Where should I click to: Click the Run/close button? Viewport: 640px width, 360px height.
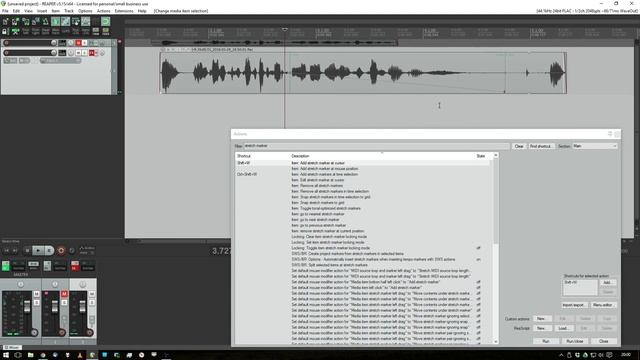pos(574,341)
